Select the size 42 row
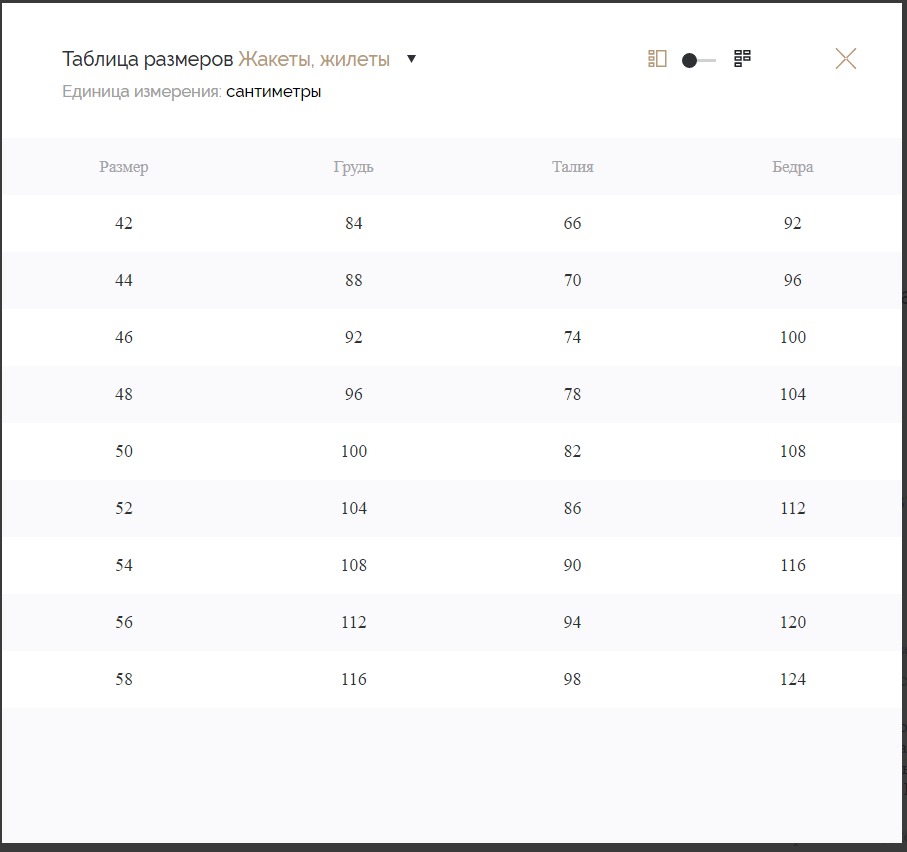Screen dimensions: 907x852 (x=124, y=223)
